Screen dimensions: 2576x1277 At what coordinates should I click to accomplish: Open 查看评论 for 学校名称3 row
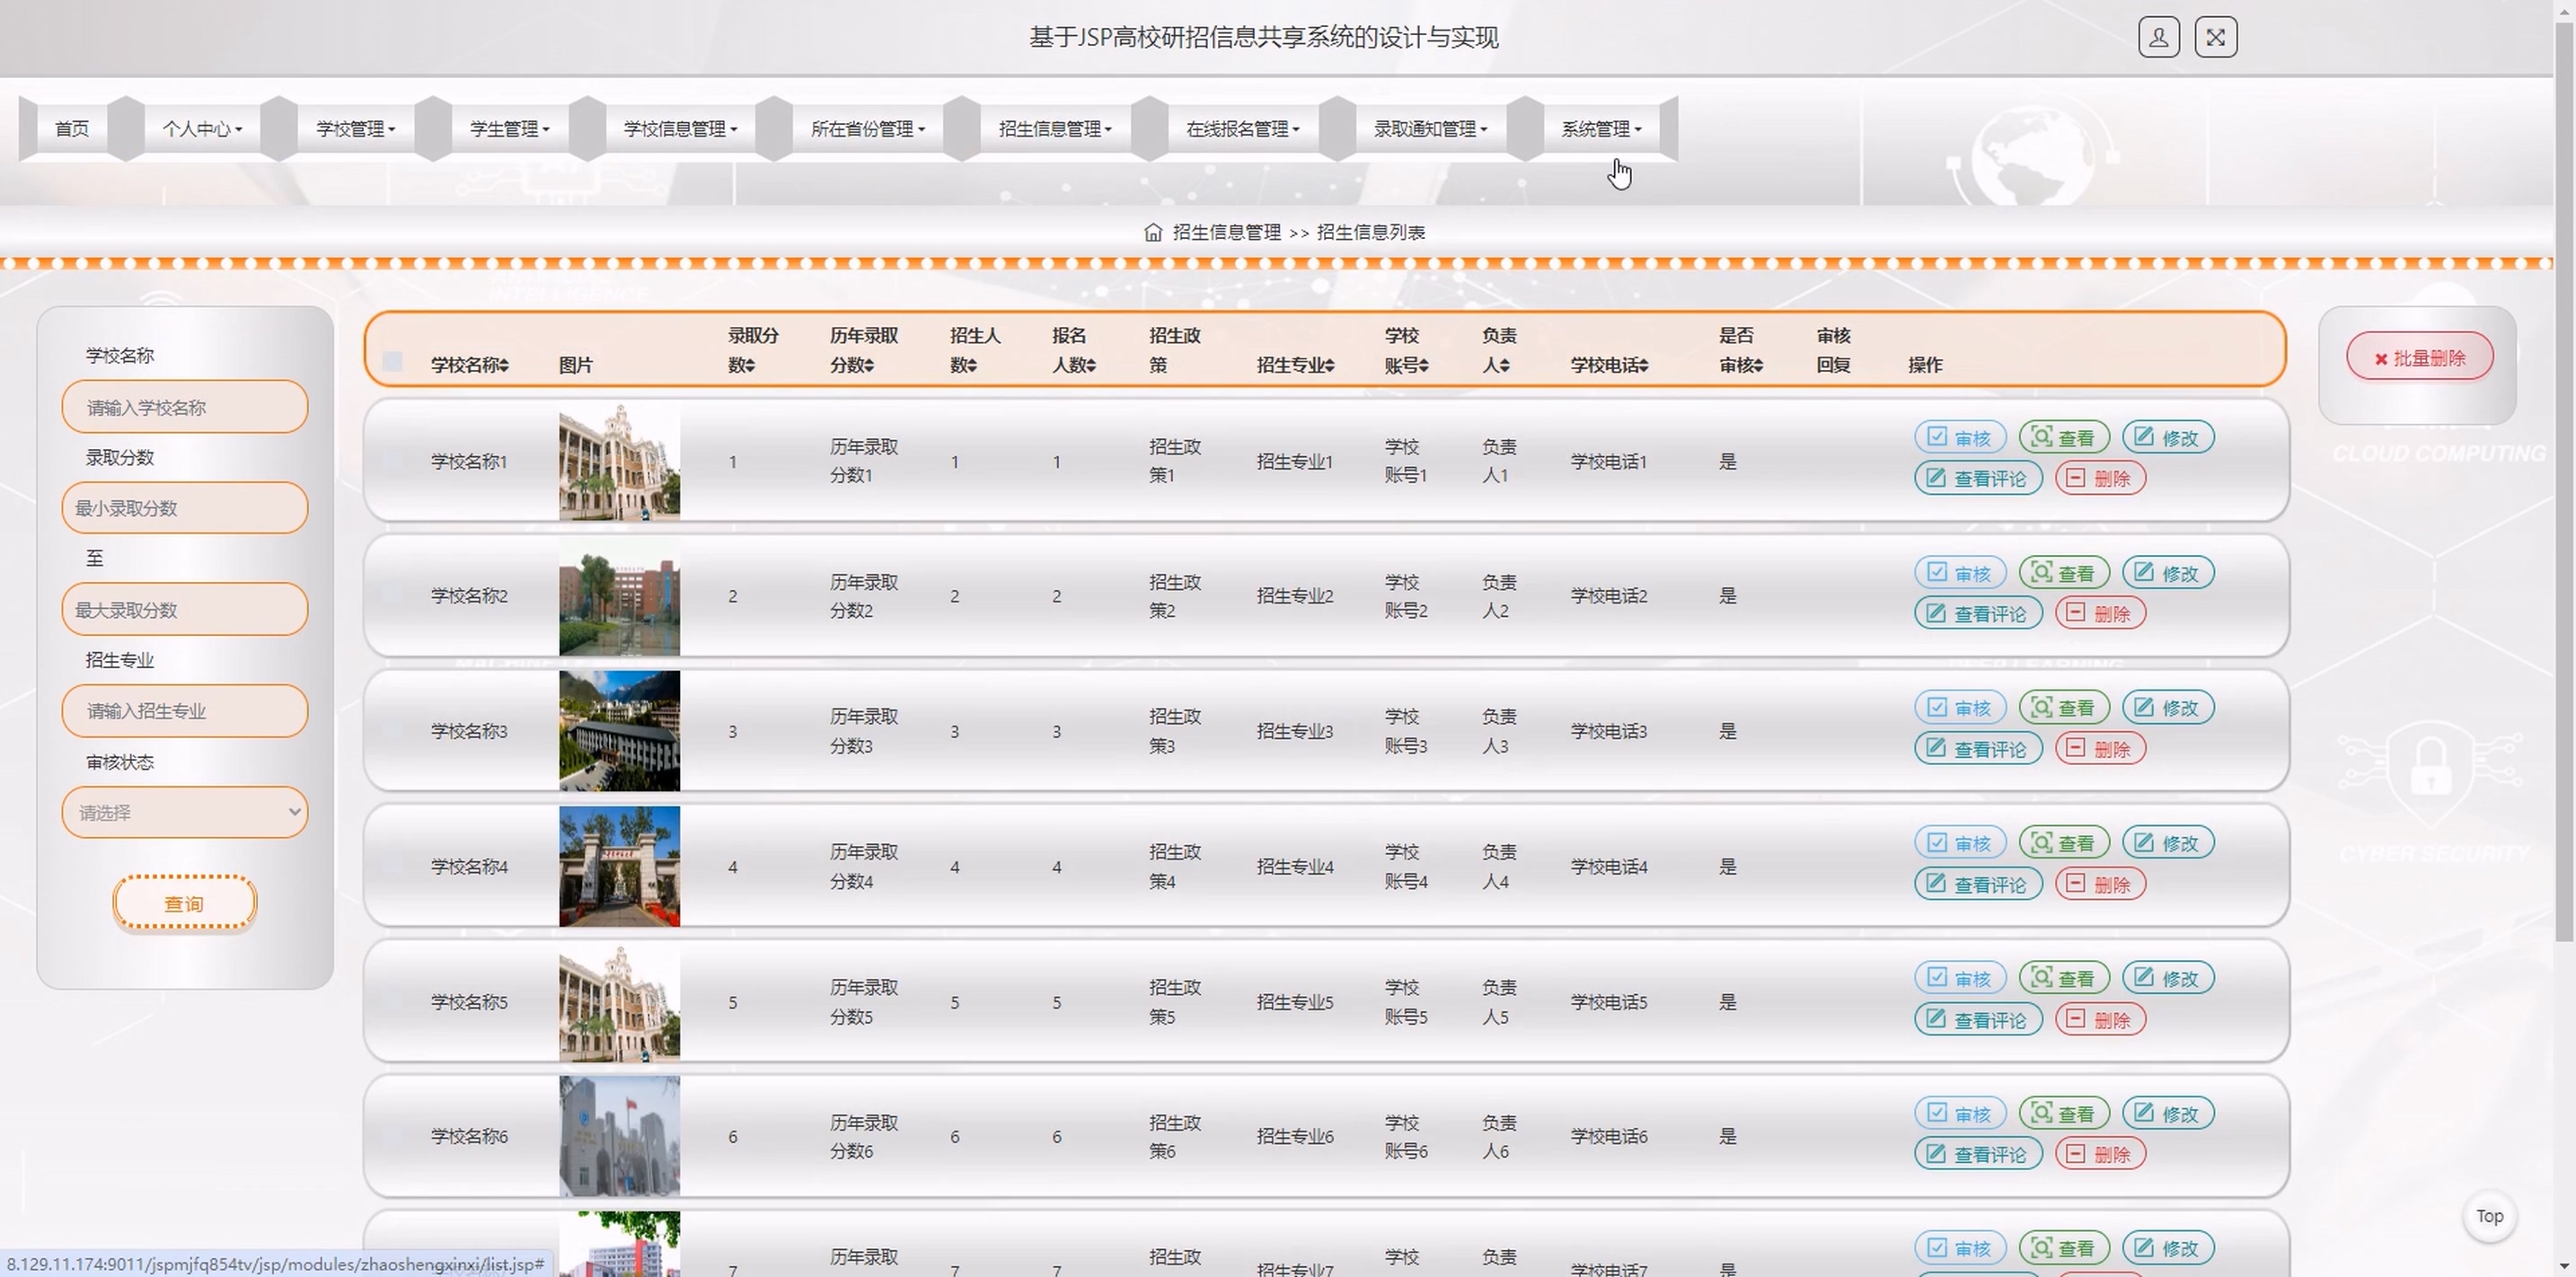click(1978, 749)
